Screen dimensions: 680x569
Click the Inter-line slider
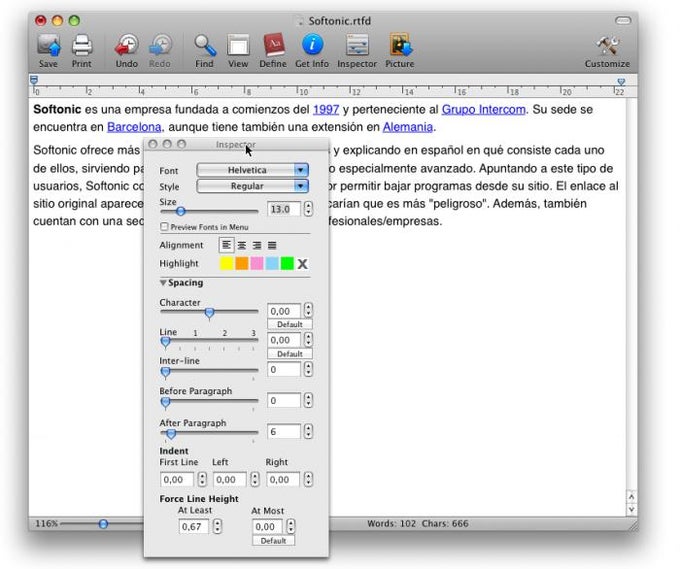209,372
